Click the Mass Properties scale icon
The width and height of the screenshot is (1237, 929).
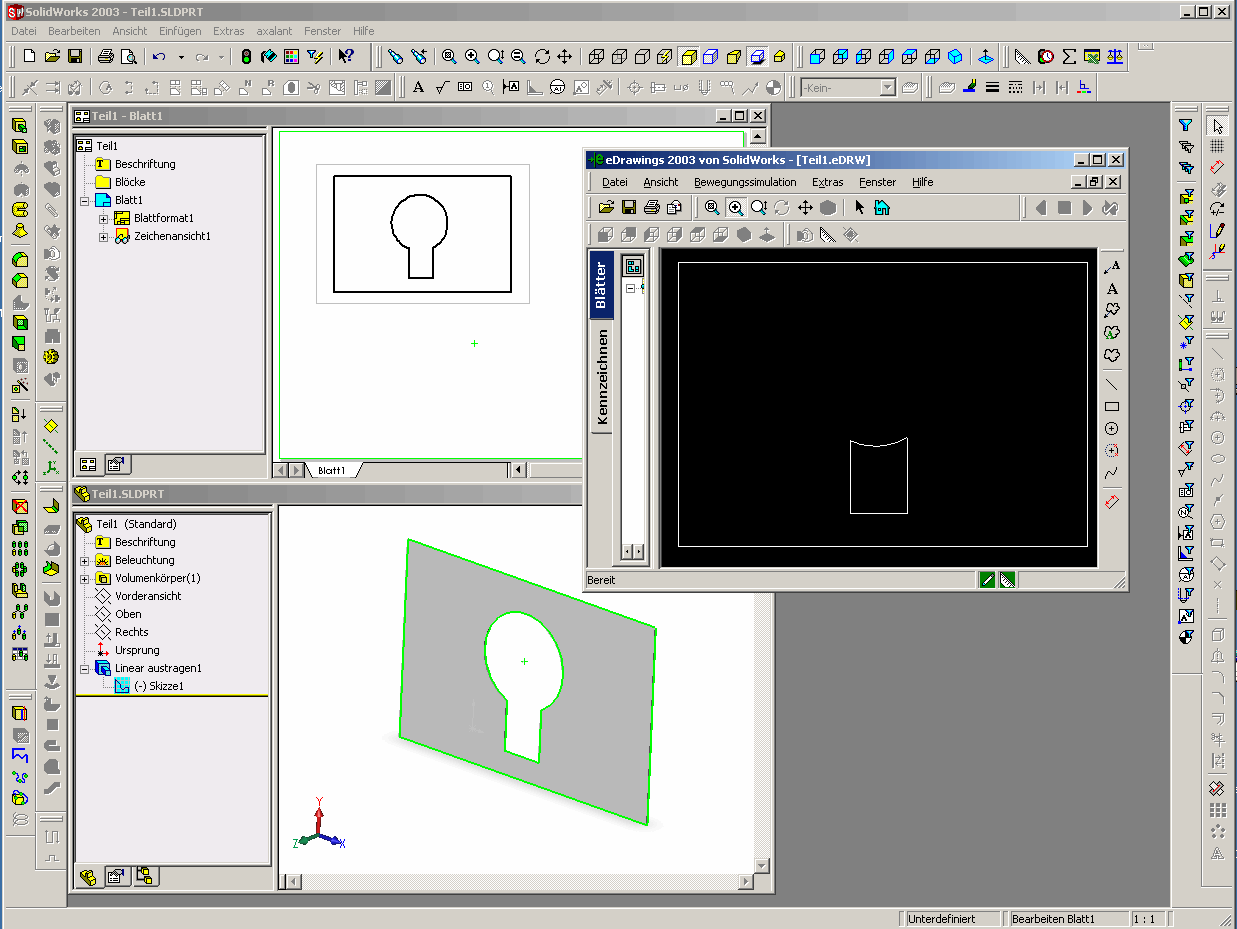point(1115,57)
